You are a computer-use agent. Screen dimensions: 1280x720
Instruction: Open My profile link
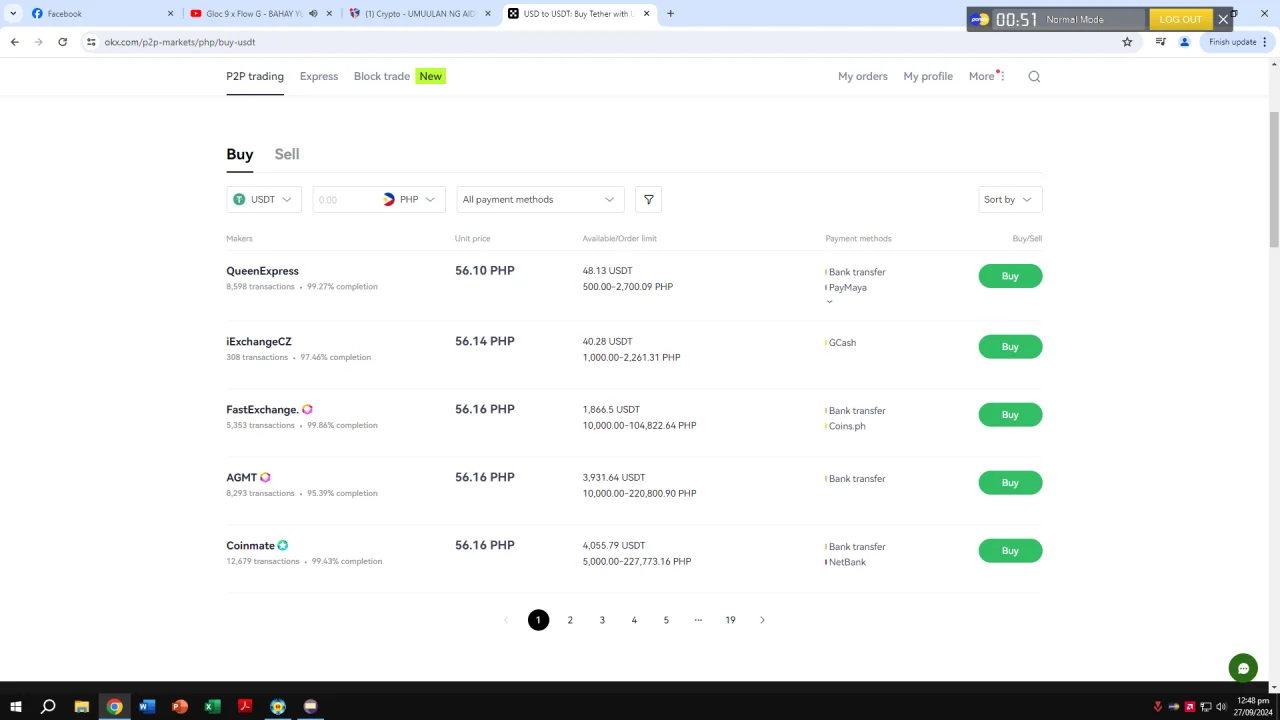(x=928, y=76)
